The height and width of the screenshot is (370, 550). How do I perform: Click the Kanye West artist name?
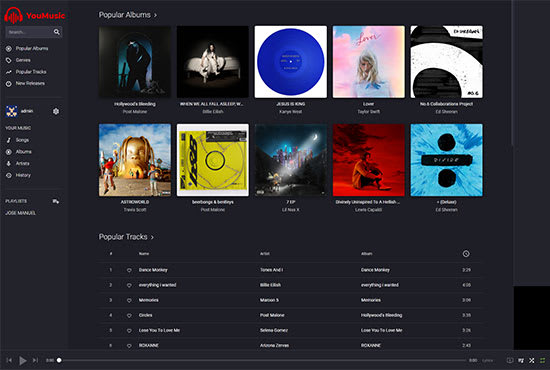click(x=290, y=112)
